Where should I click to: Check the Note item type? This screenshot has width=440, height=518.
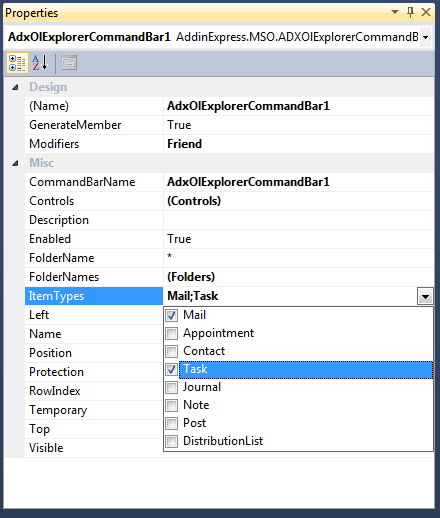coord(172,405)
